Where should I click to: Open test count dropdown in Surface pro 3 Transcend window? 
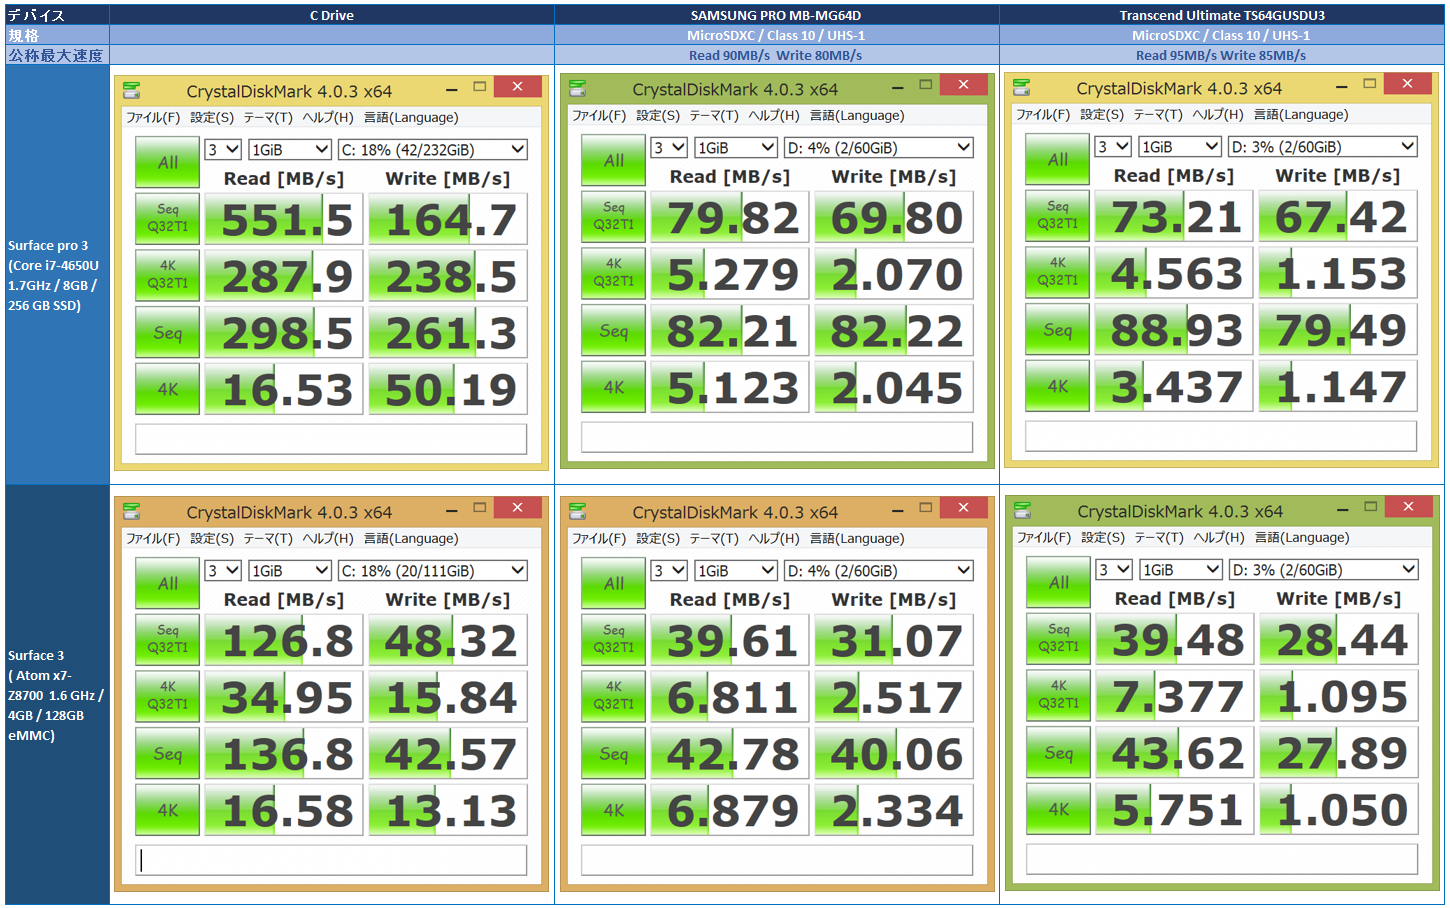[1113, 147]
